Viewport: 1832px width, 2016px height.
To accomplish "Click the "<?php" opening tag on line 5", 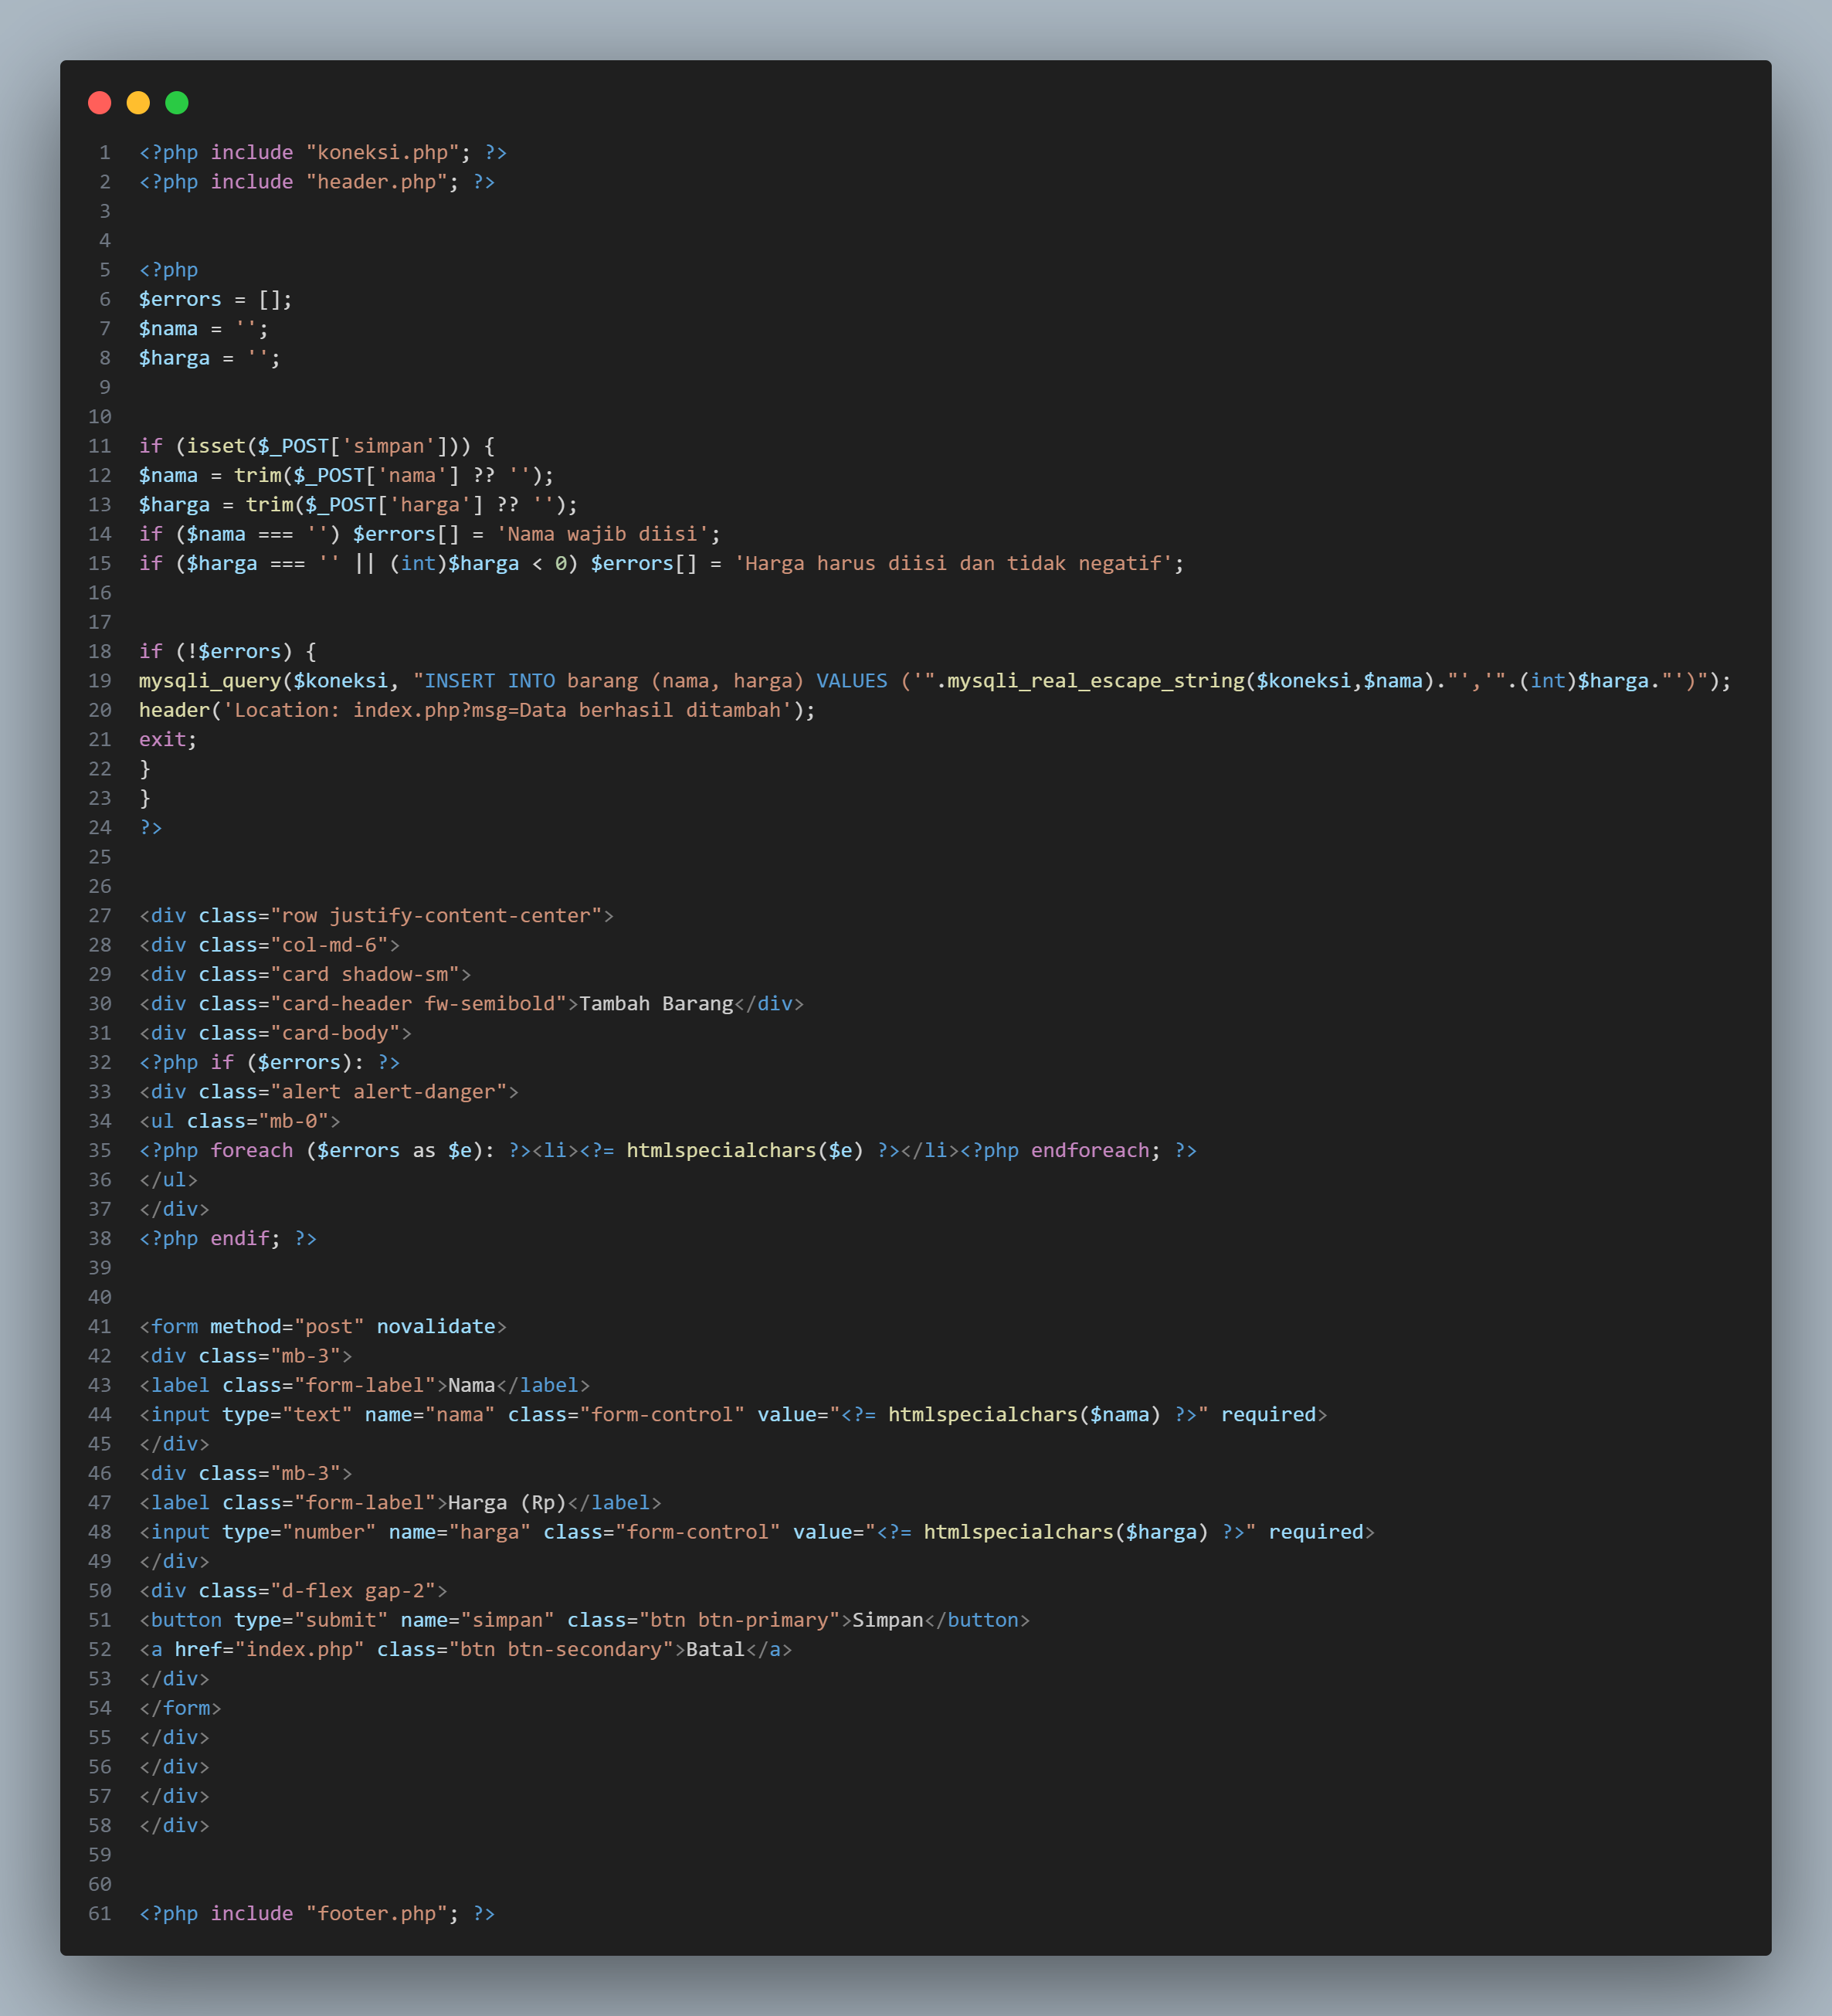I will click(x=168, y=270).
